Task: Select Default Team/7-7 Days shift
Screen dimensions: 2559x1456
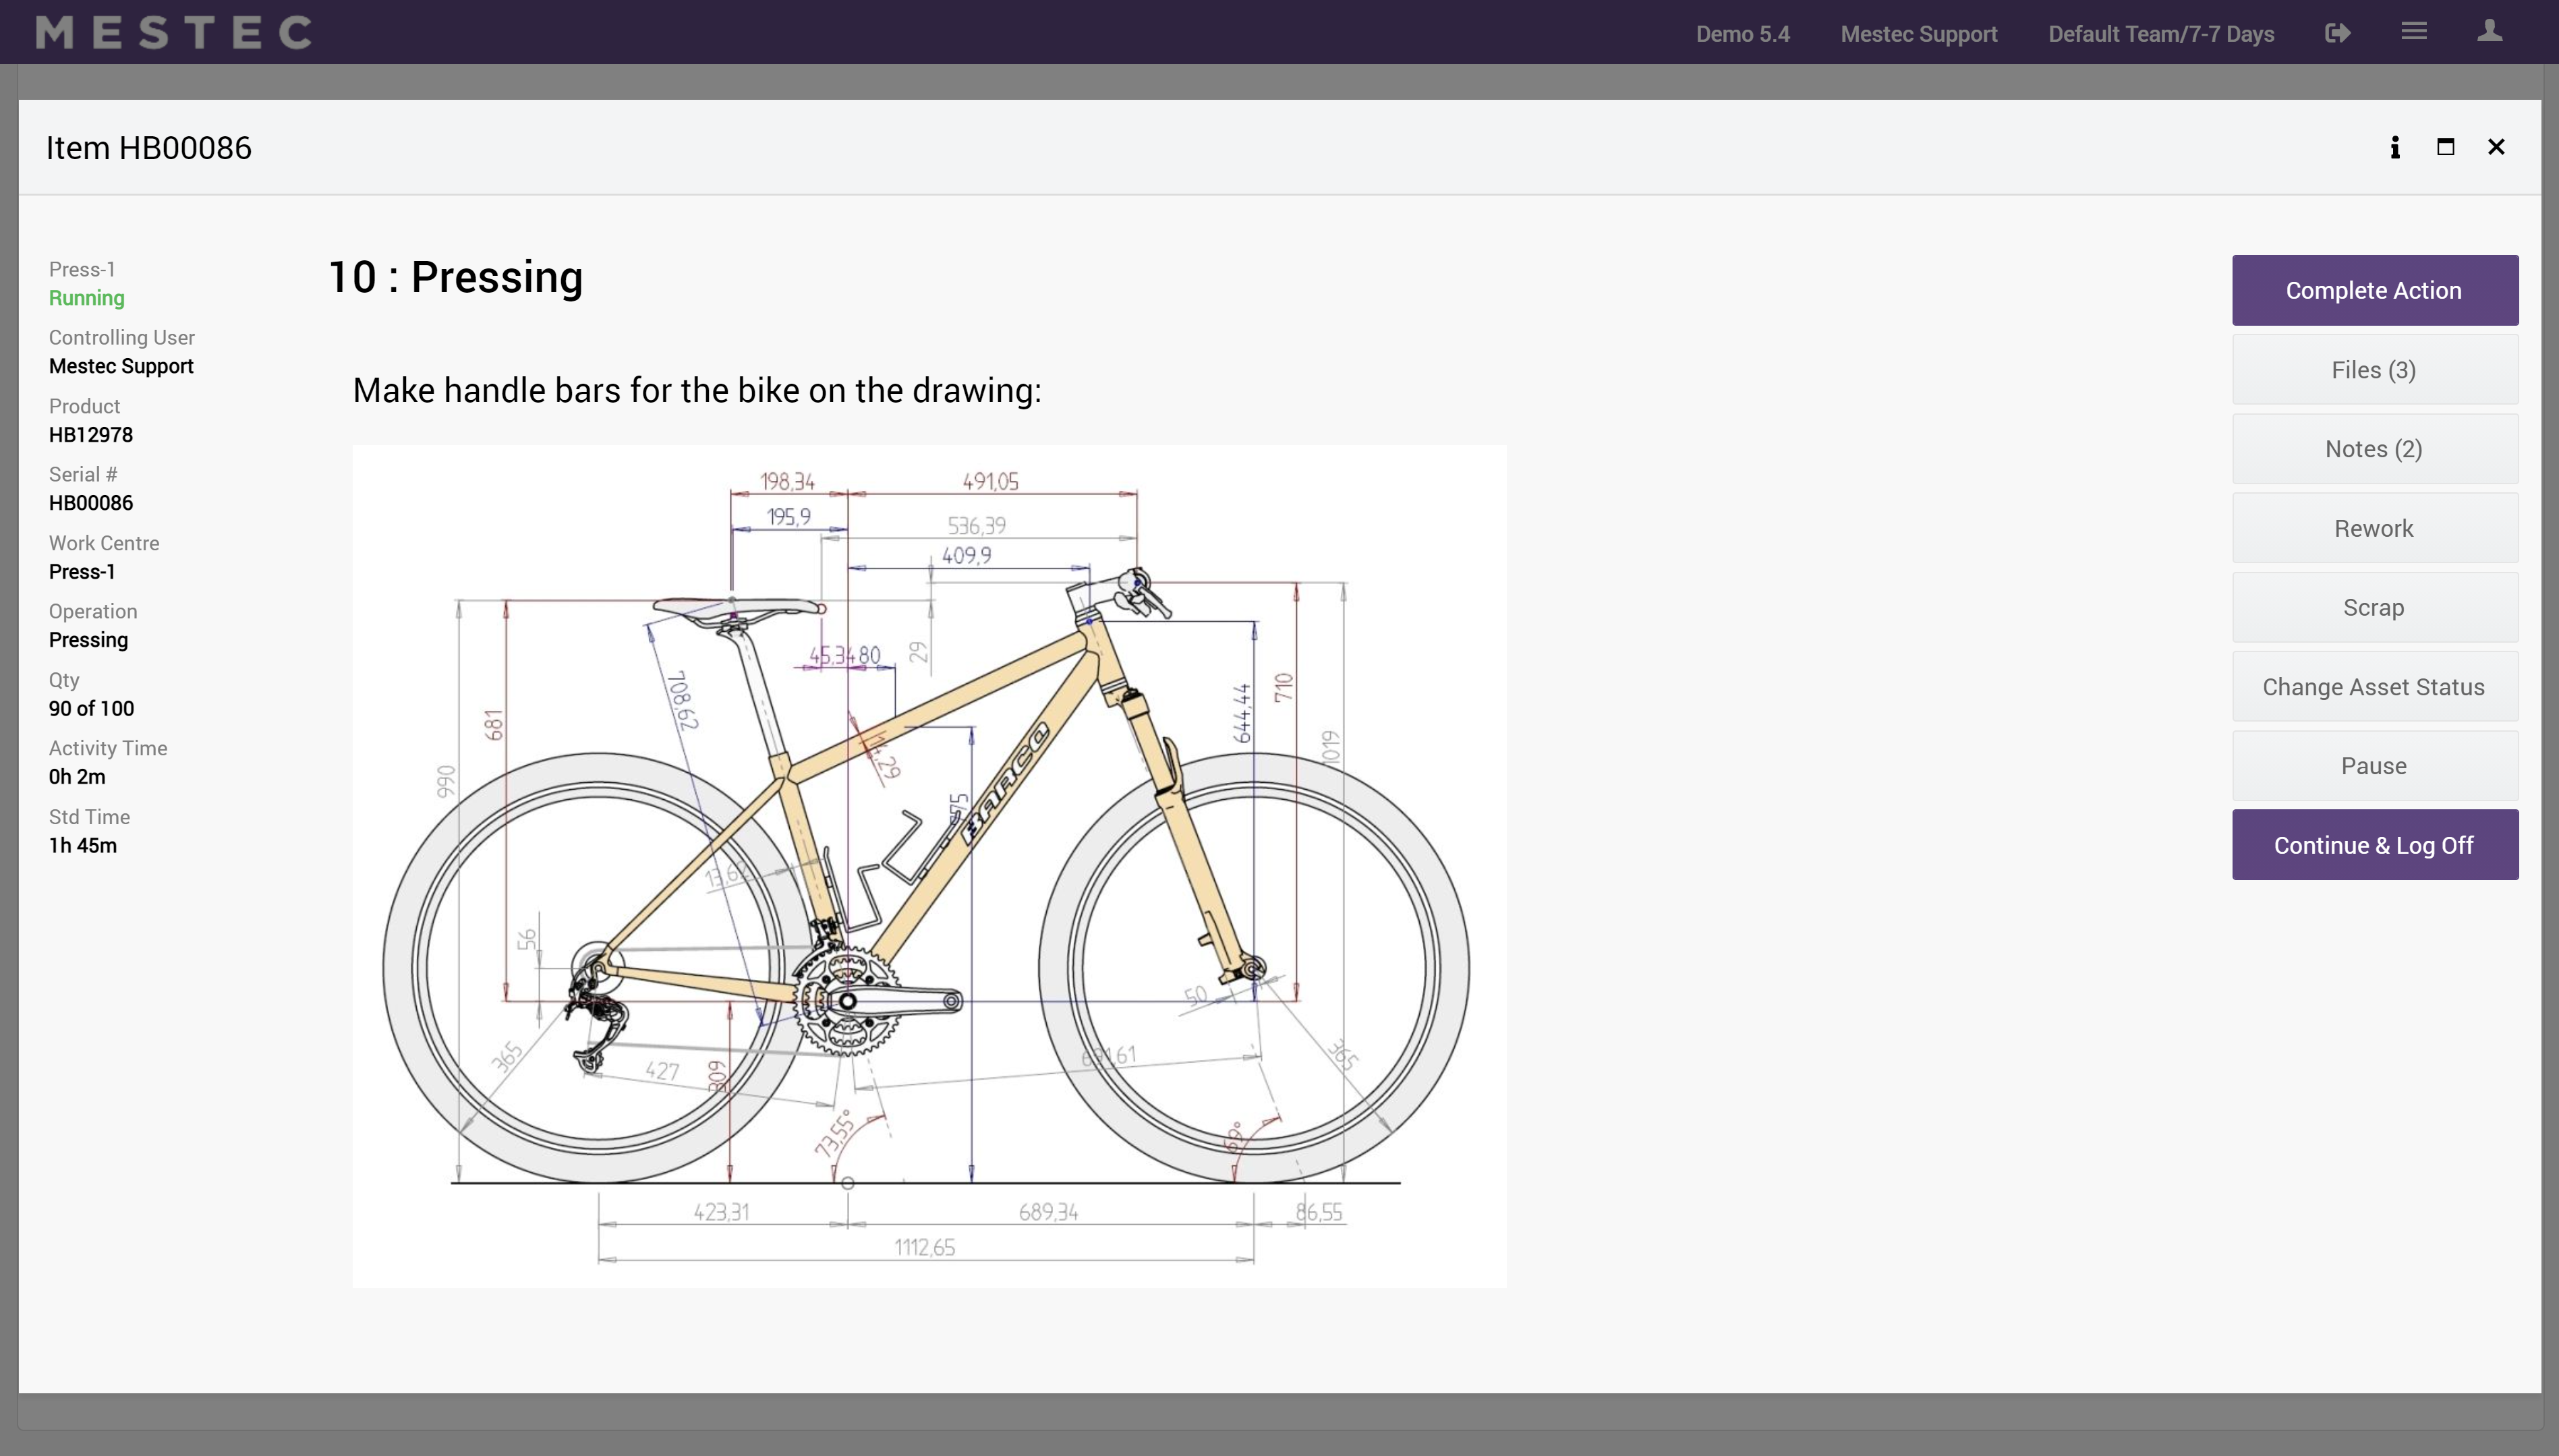Action: (2161, 34)
